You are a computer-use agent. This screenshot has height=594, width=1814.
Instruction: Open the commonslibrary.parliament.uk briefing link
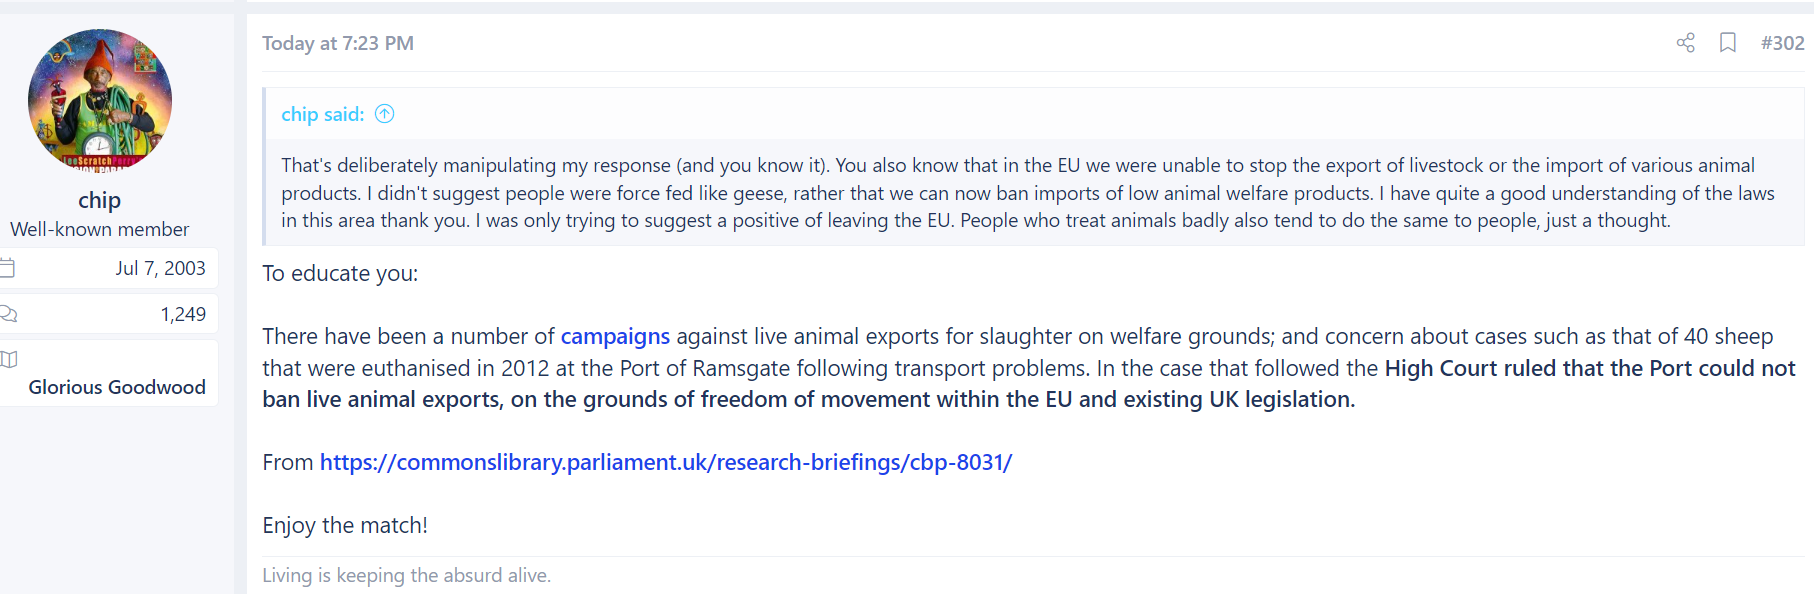point(666,462)
